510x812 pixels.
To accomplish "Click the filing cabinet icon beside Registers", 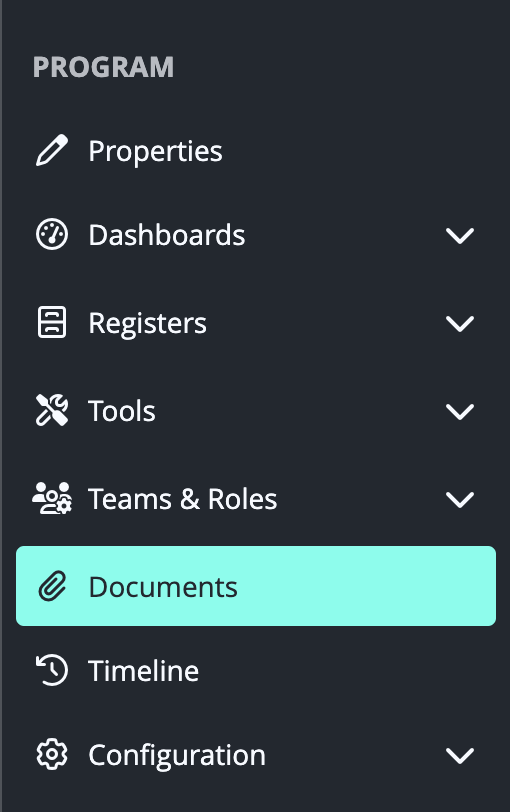I will point(52,323).
